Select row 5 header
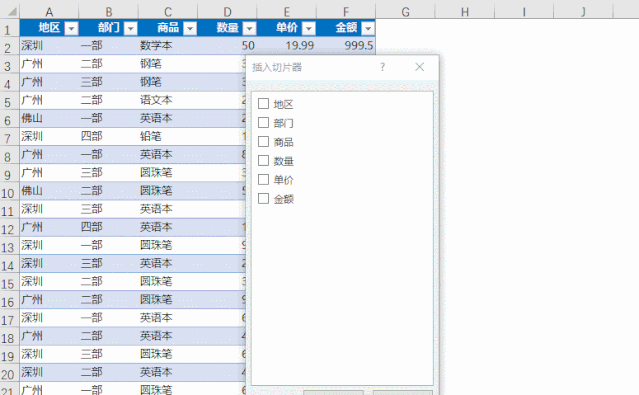Screen dimensions: 639x395 click(x=9, y=101)
